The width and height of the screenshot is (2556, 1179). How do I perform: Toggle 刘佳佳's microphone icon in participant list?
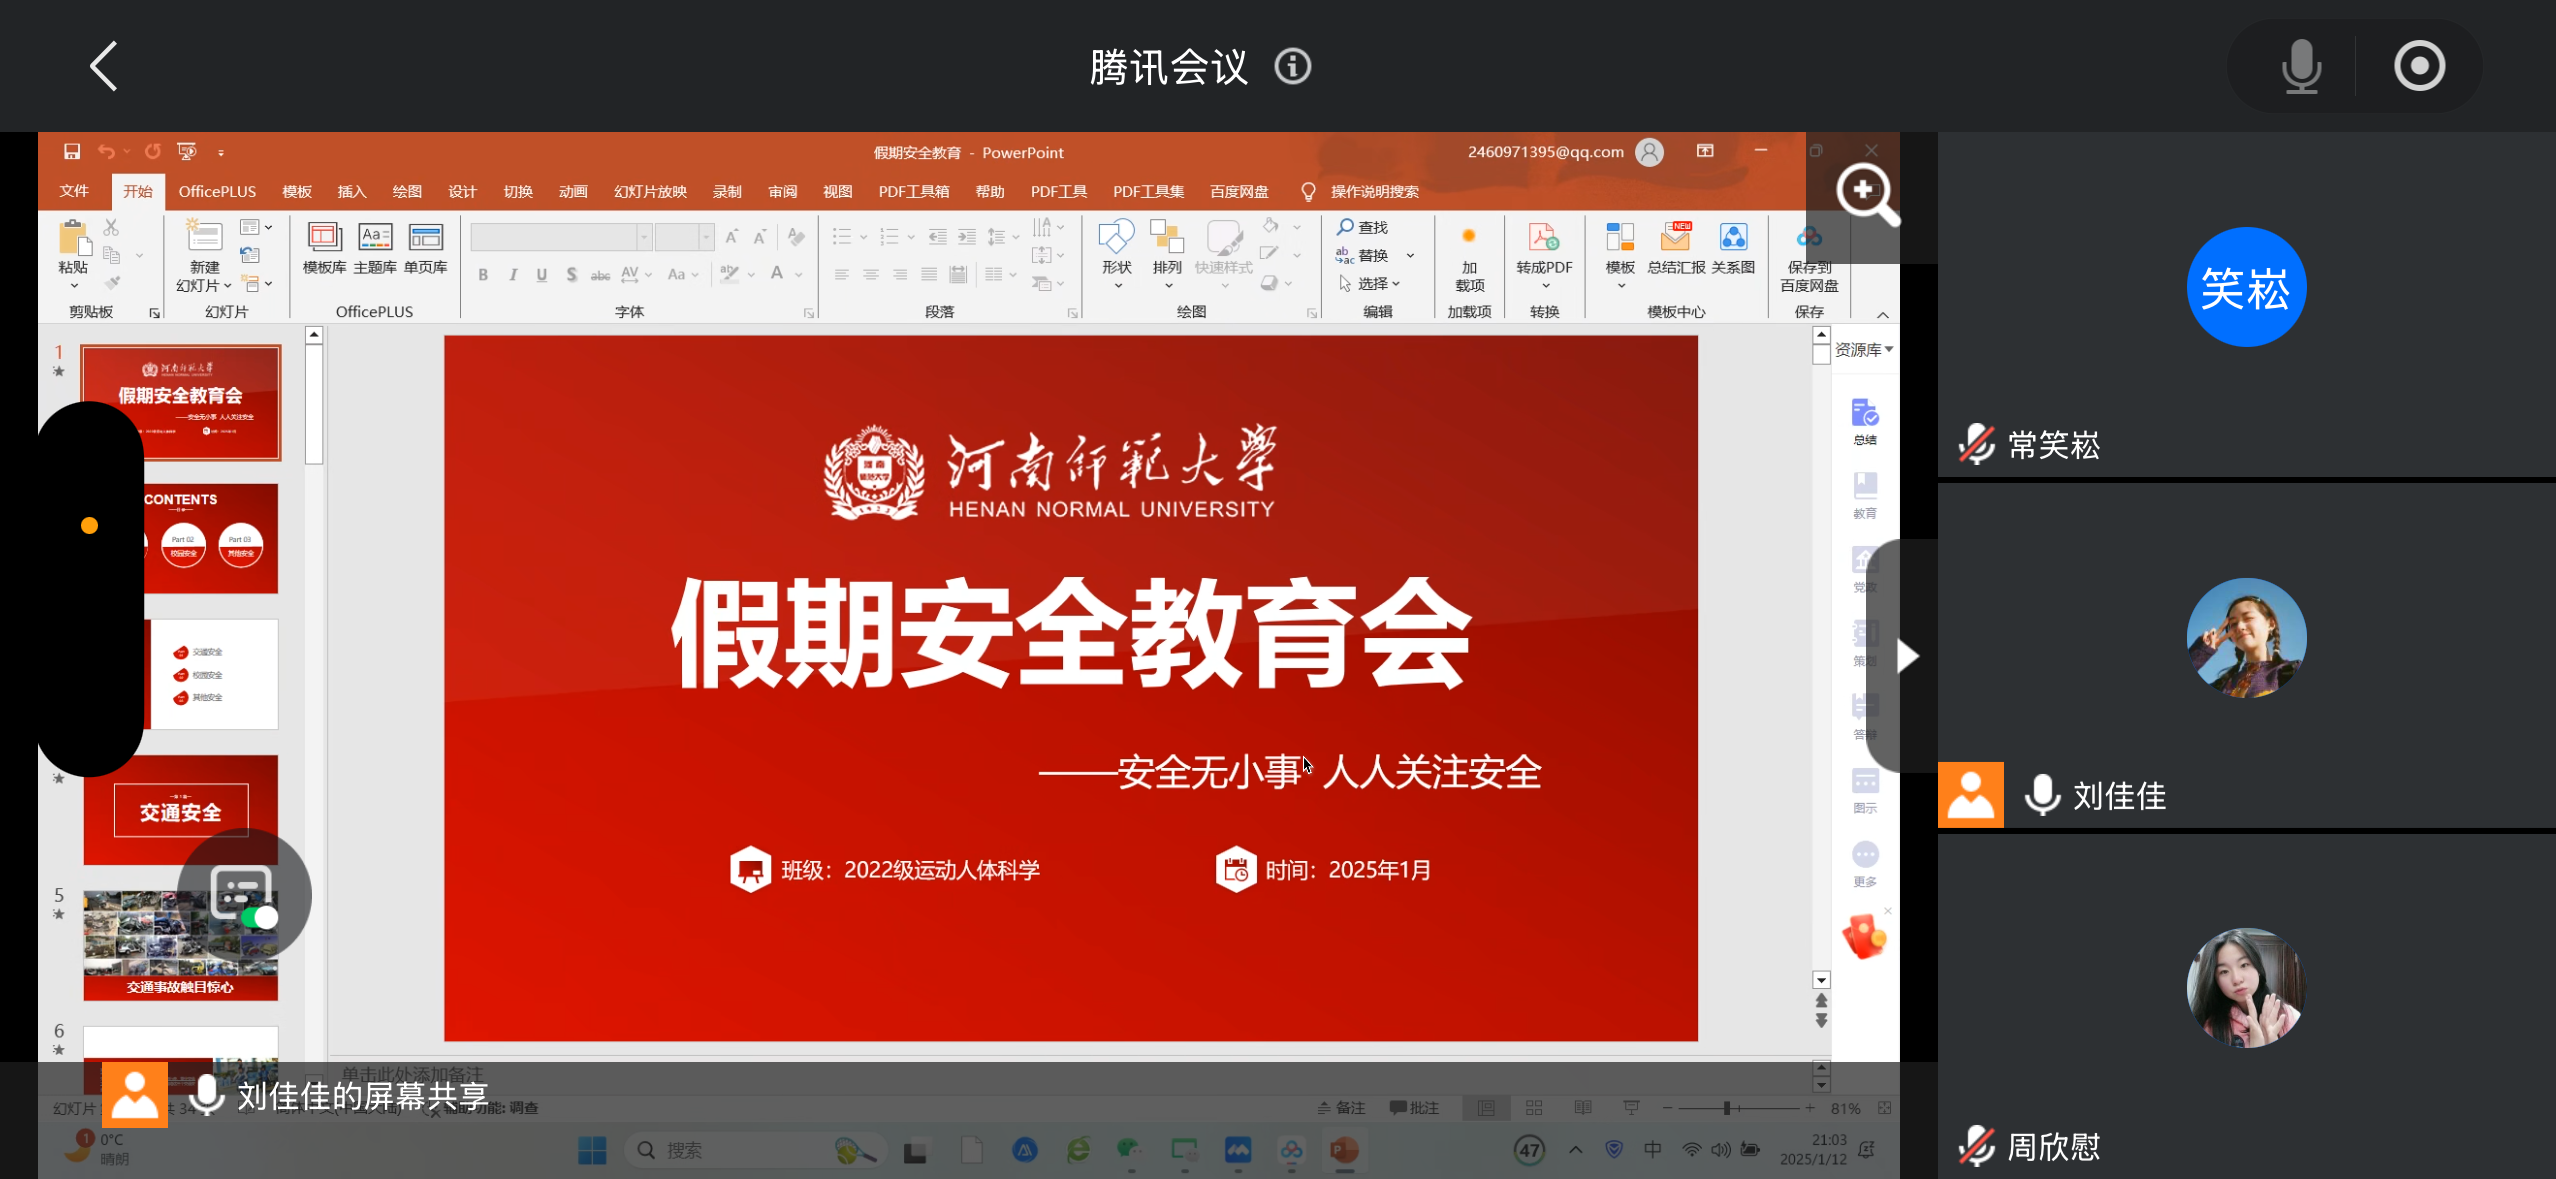[2042, 796]
